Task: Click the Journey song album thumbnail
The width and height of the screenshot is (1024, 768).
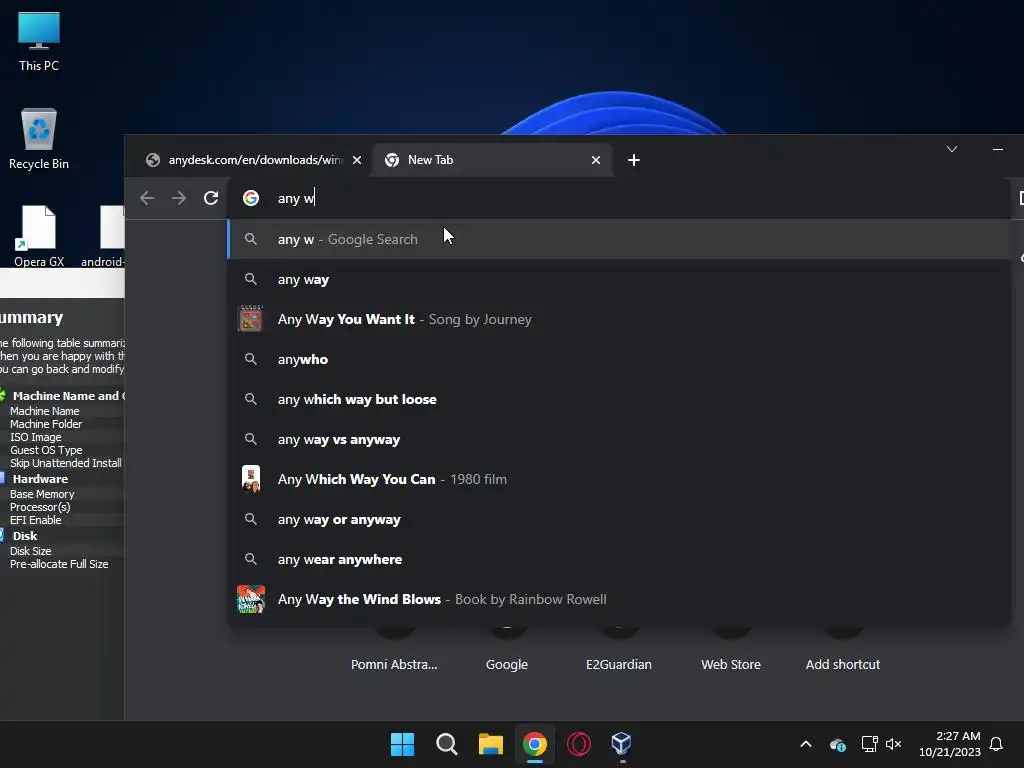Action: 251,319
